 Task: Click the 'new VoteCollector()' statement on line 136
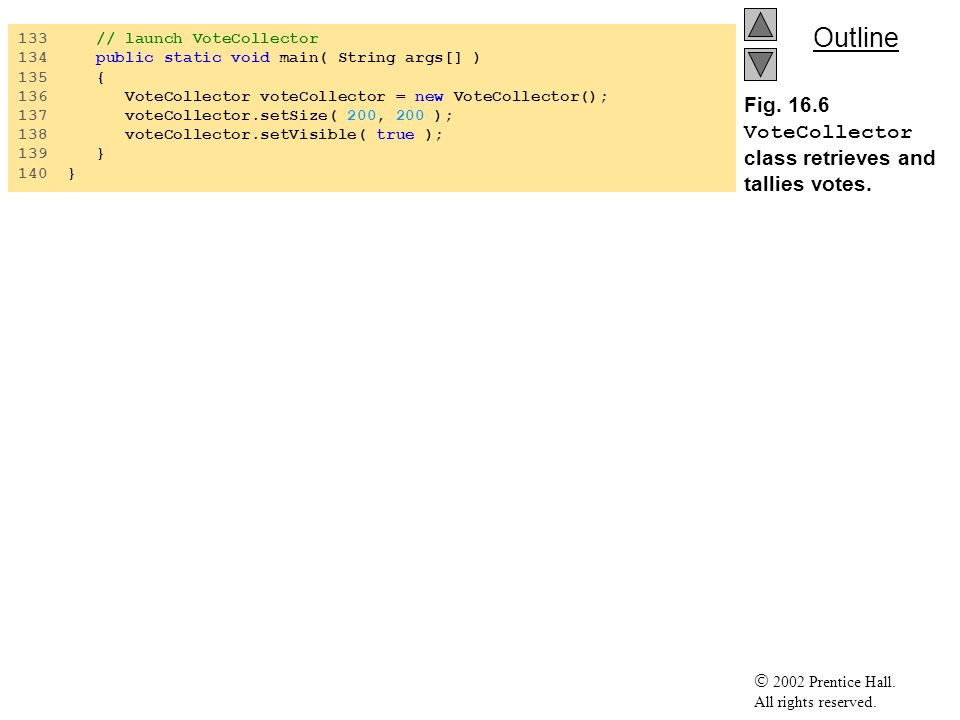tap(366, 97)
